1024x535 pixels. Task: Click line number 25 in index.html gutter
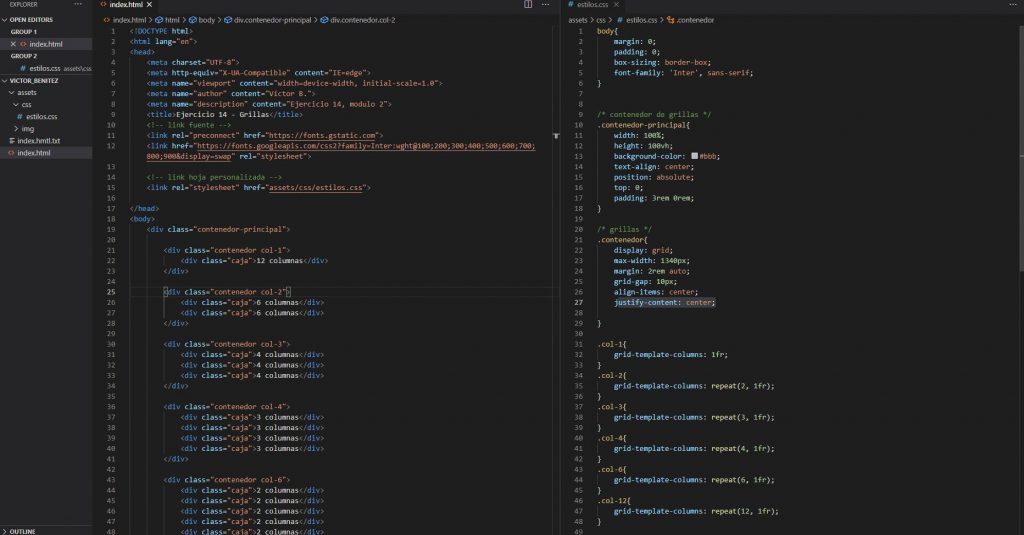pyautogui.click(x=111, y=292)
